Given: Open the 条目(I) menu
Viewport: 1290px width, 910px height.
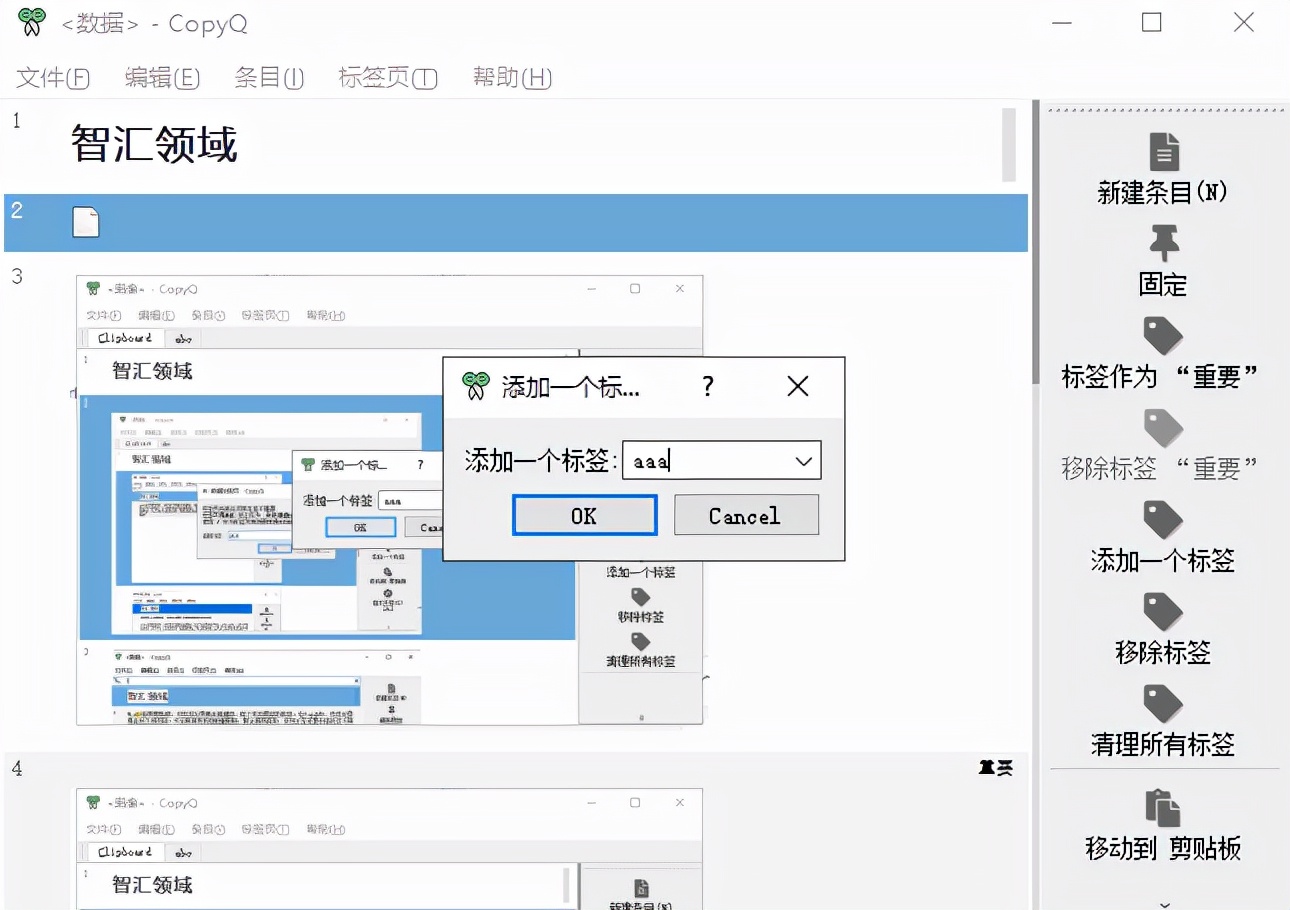Looking at the screenshot, I should (x=269, y=78).
